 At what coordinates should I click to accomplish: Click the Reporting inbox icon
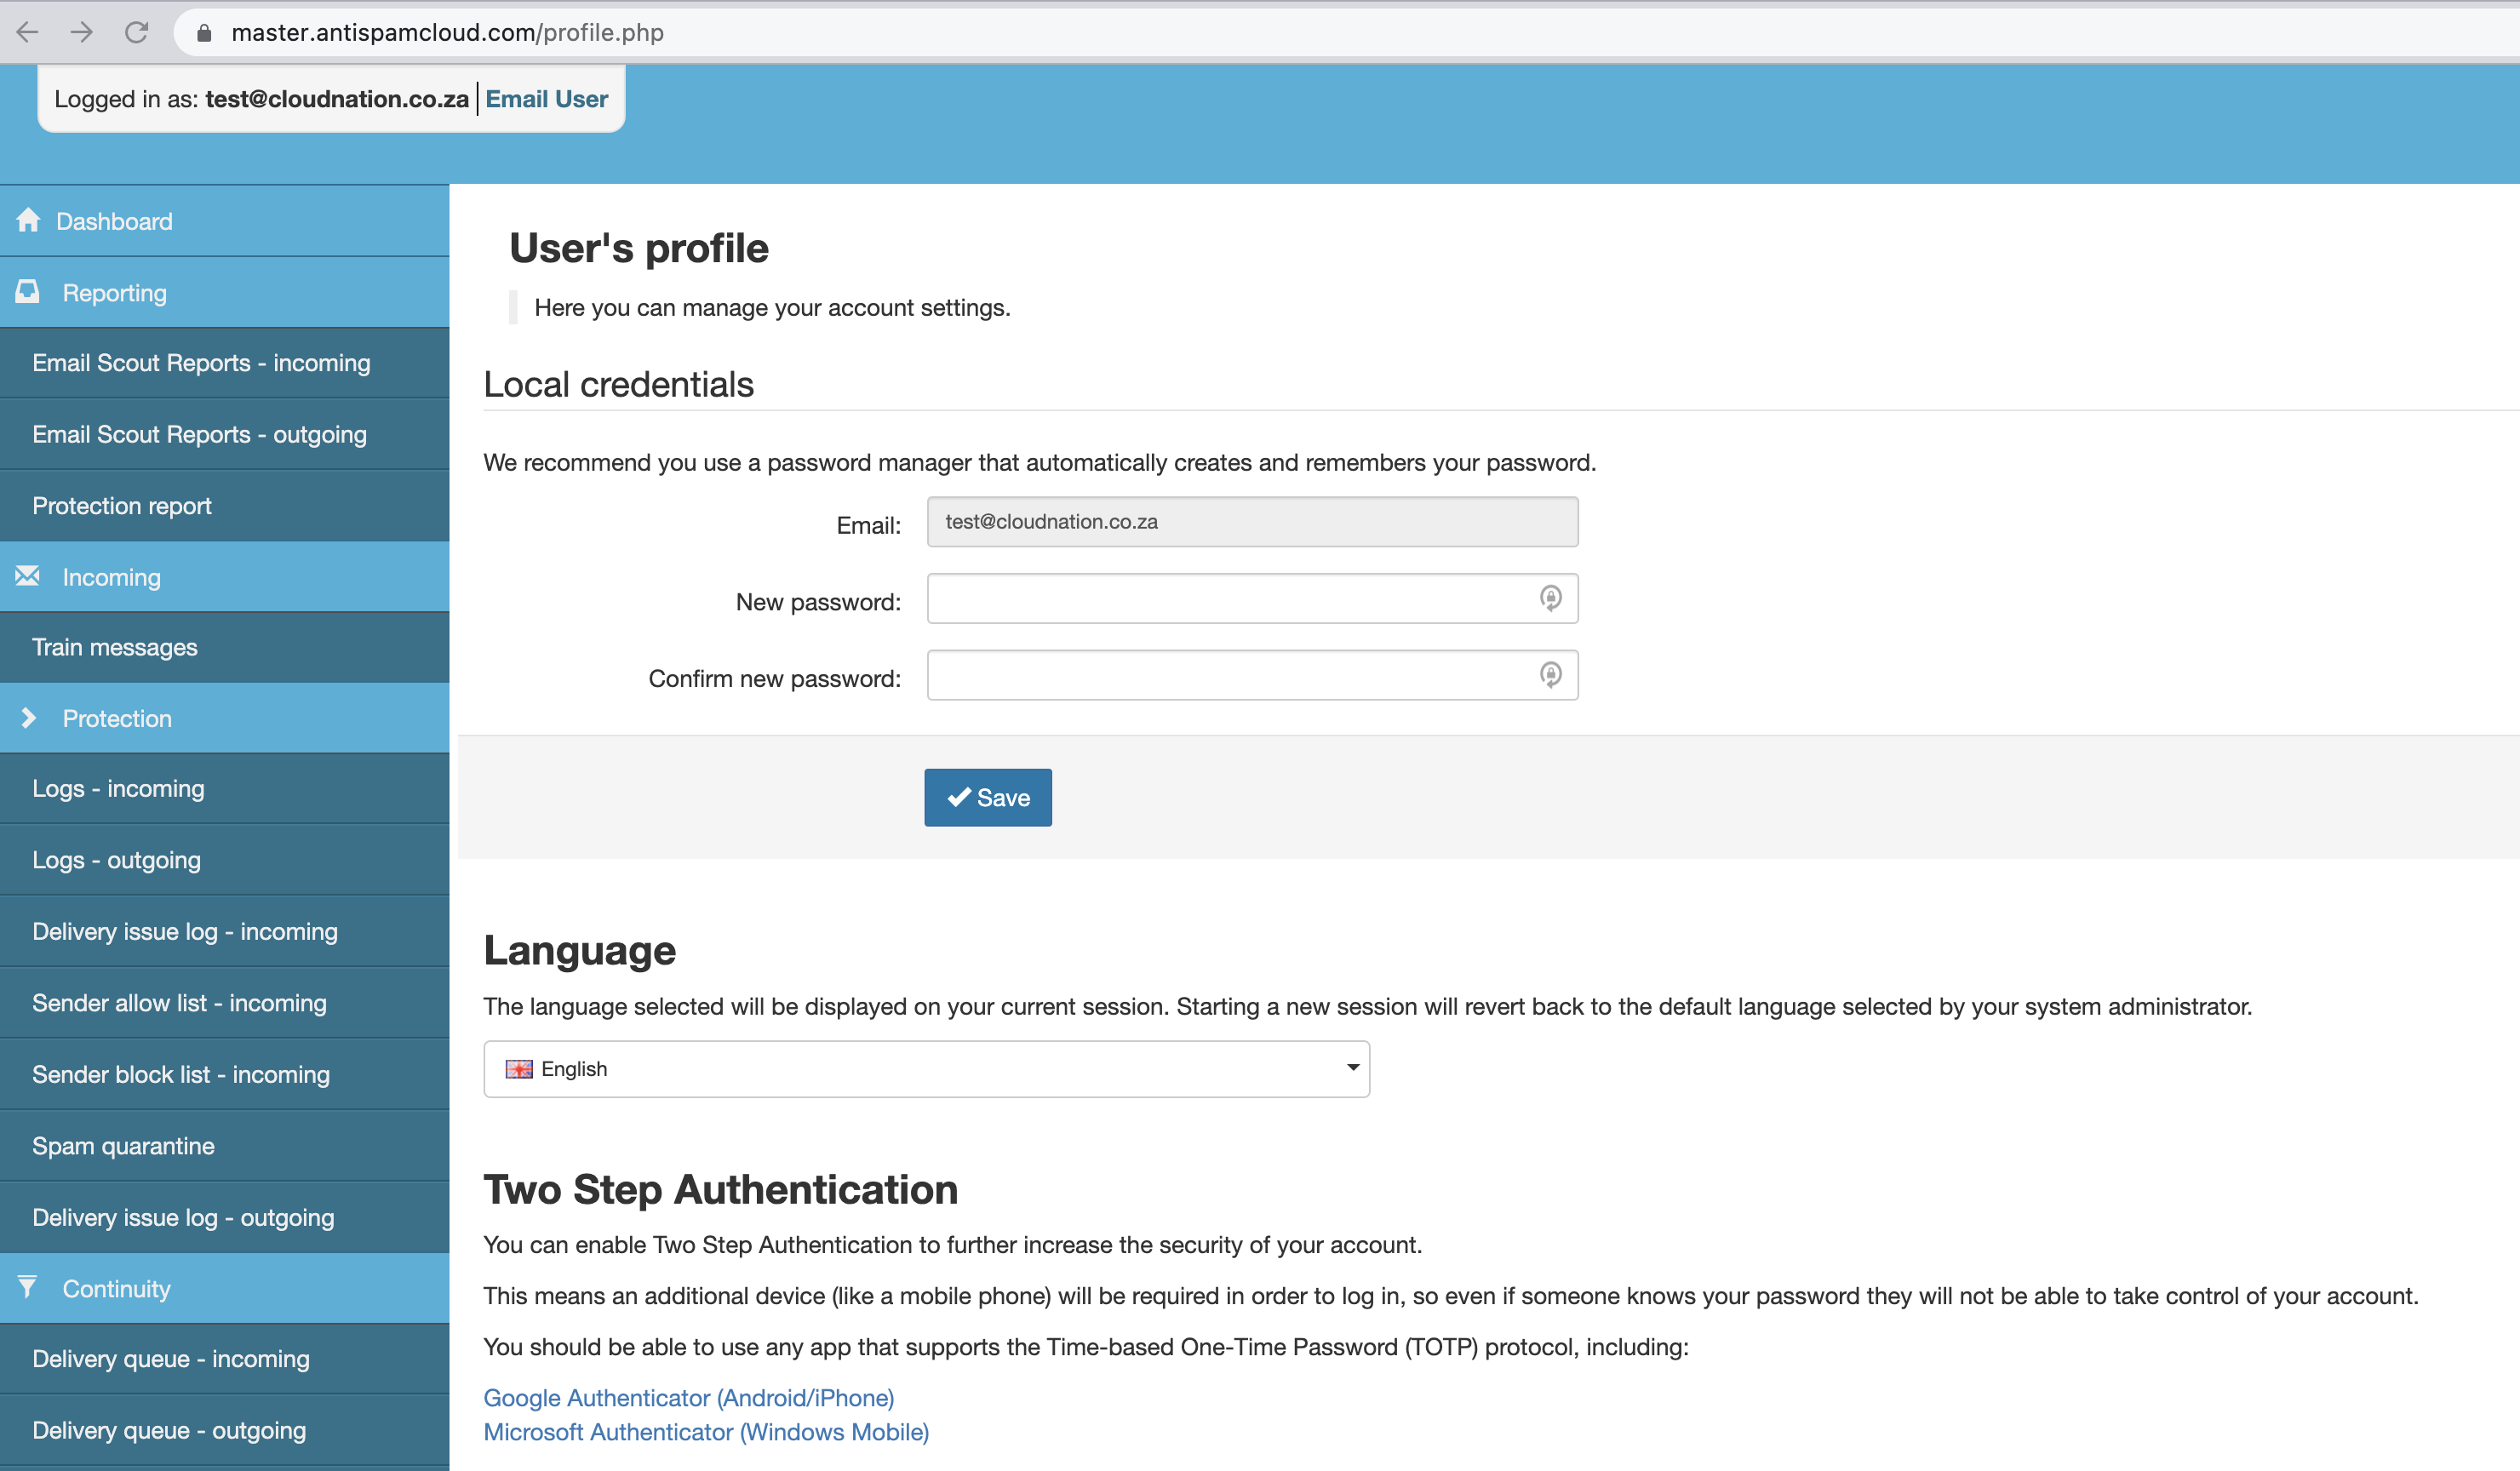28,292
